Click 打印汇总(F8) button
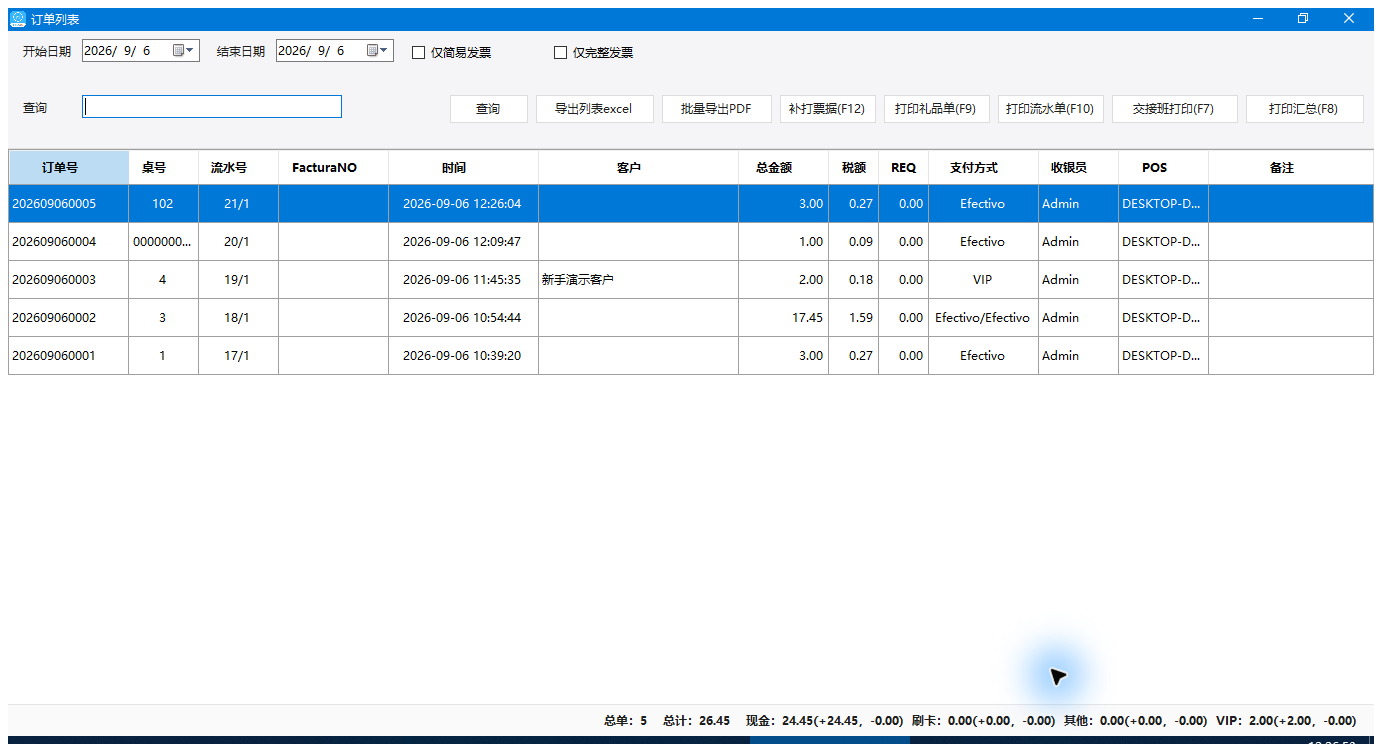The image size is (1382, 744). 1304,109
